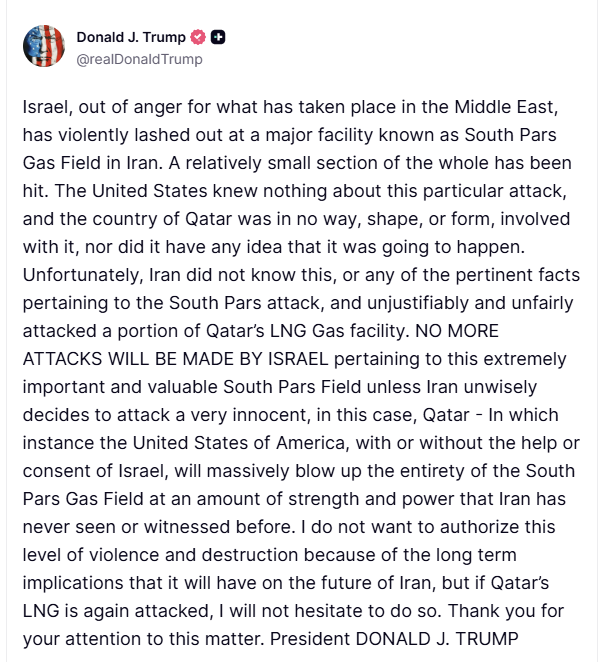
Task: Click the red verified checkmark badge
Action: [198, 38]
